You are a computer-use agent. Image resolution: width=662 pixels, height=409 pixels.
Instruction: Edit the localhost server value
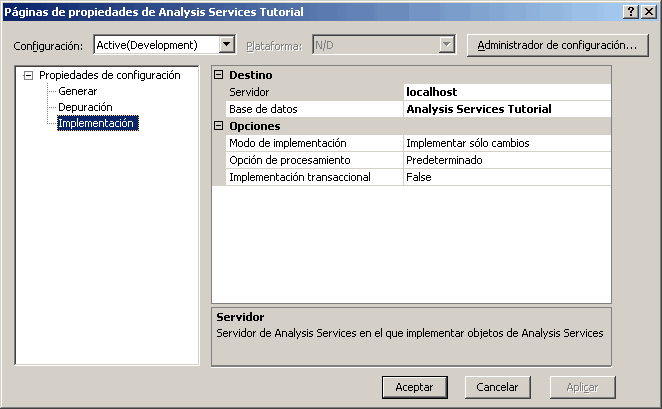coord(507,92)
